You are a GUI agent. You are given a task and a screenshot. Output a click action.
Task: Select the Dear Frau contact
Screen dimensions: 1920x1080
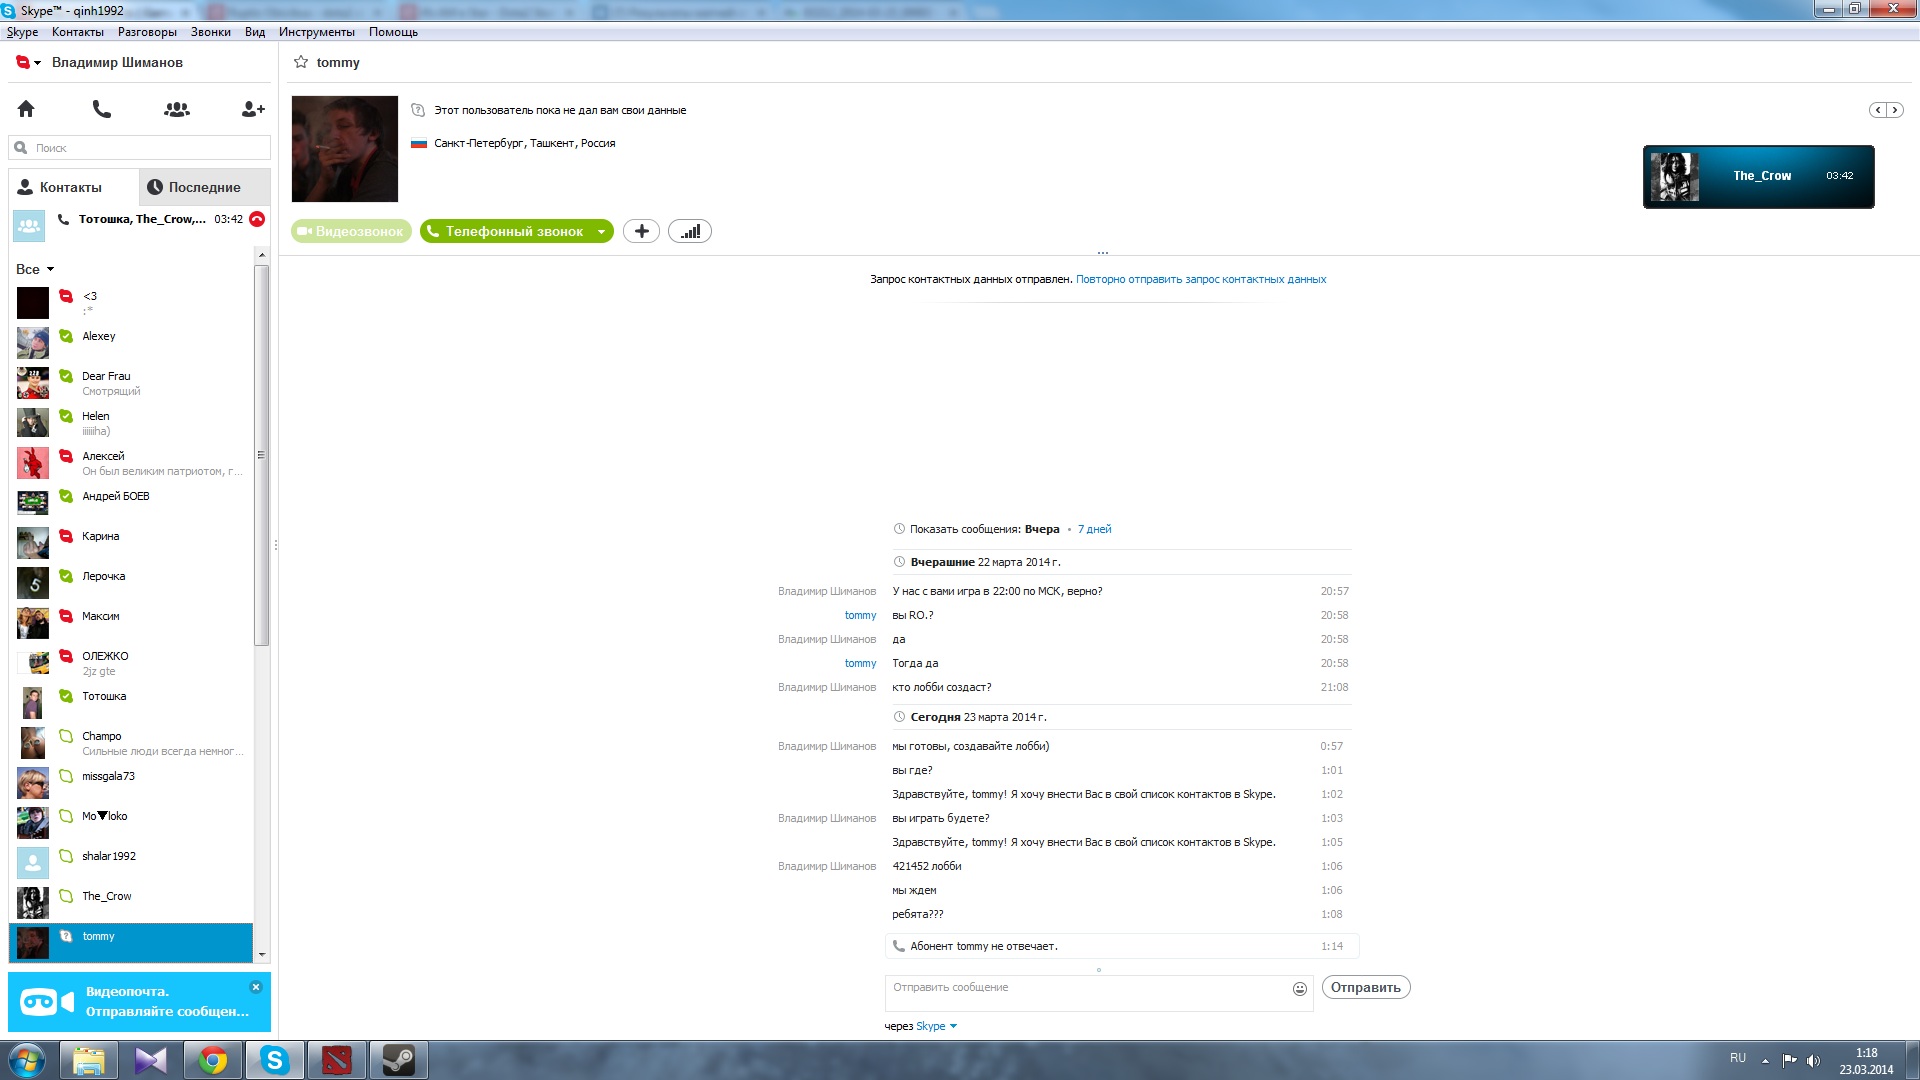tap(132, 383)
